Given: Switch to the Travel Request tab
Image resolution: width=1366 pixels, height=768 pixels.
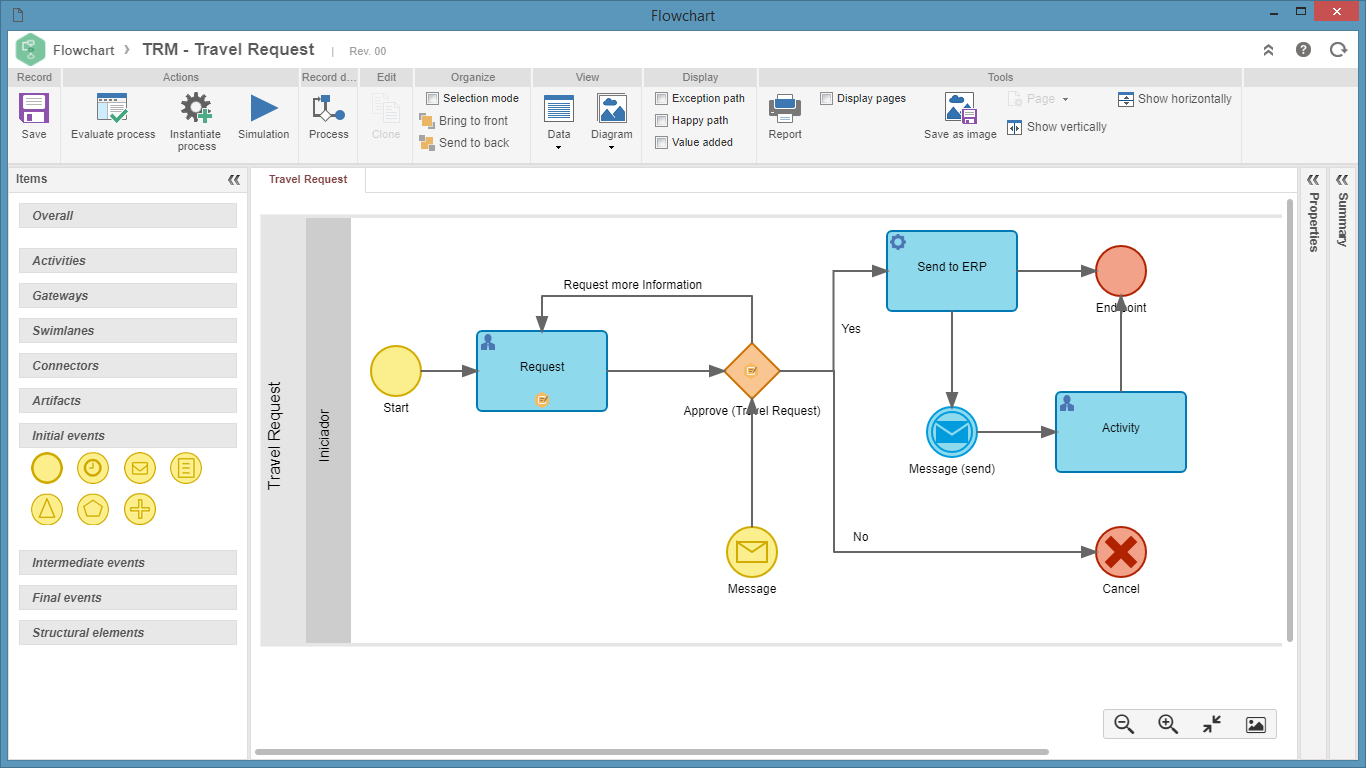Looking at the screenshot, I should pos(308,179).
